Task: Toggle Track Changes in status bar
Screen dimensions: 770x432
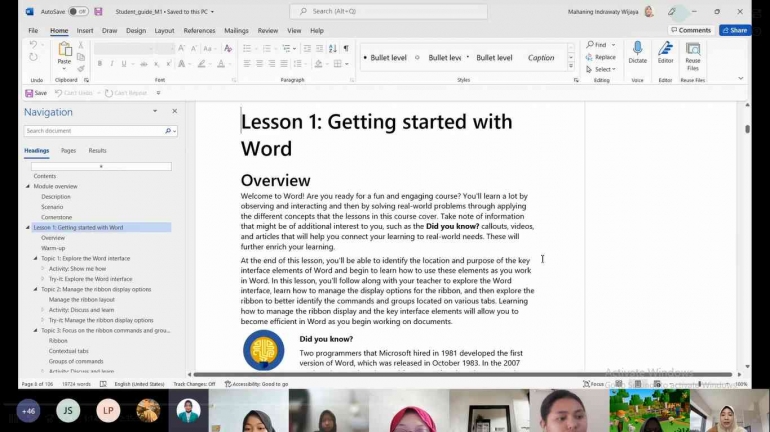Action: (193, 384)
